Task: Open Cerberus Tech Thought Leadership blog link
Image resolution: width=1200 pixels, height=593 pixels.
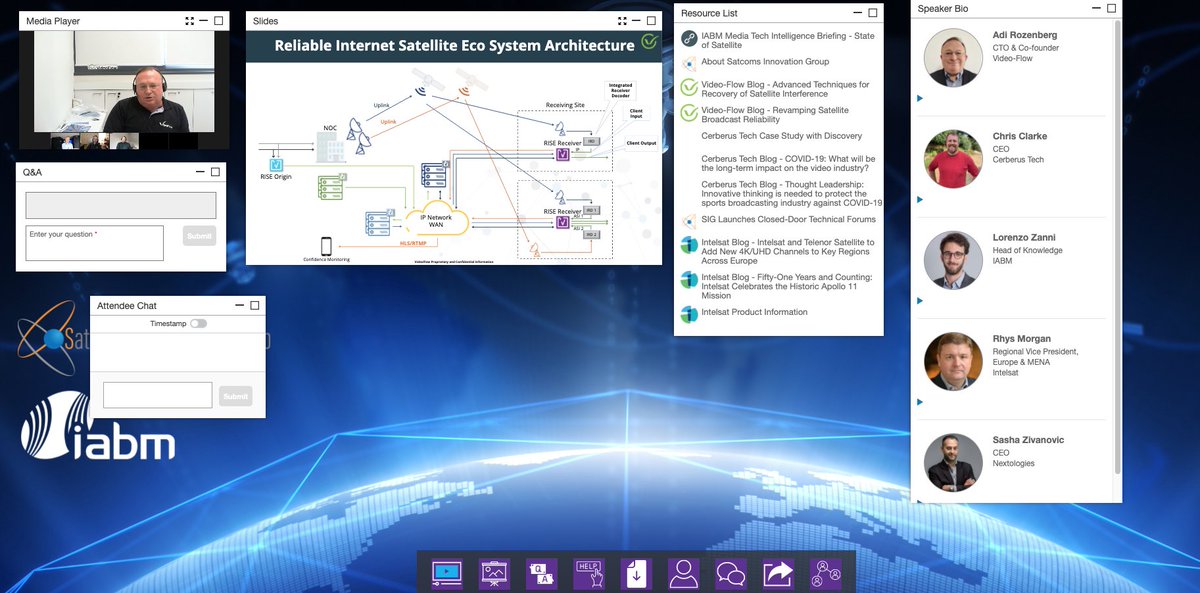Action: (791, 195)
